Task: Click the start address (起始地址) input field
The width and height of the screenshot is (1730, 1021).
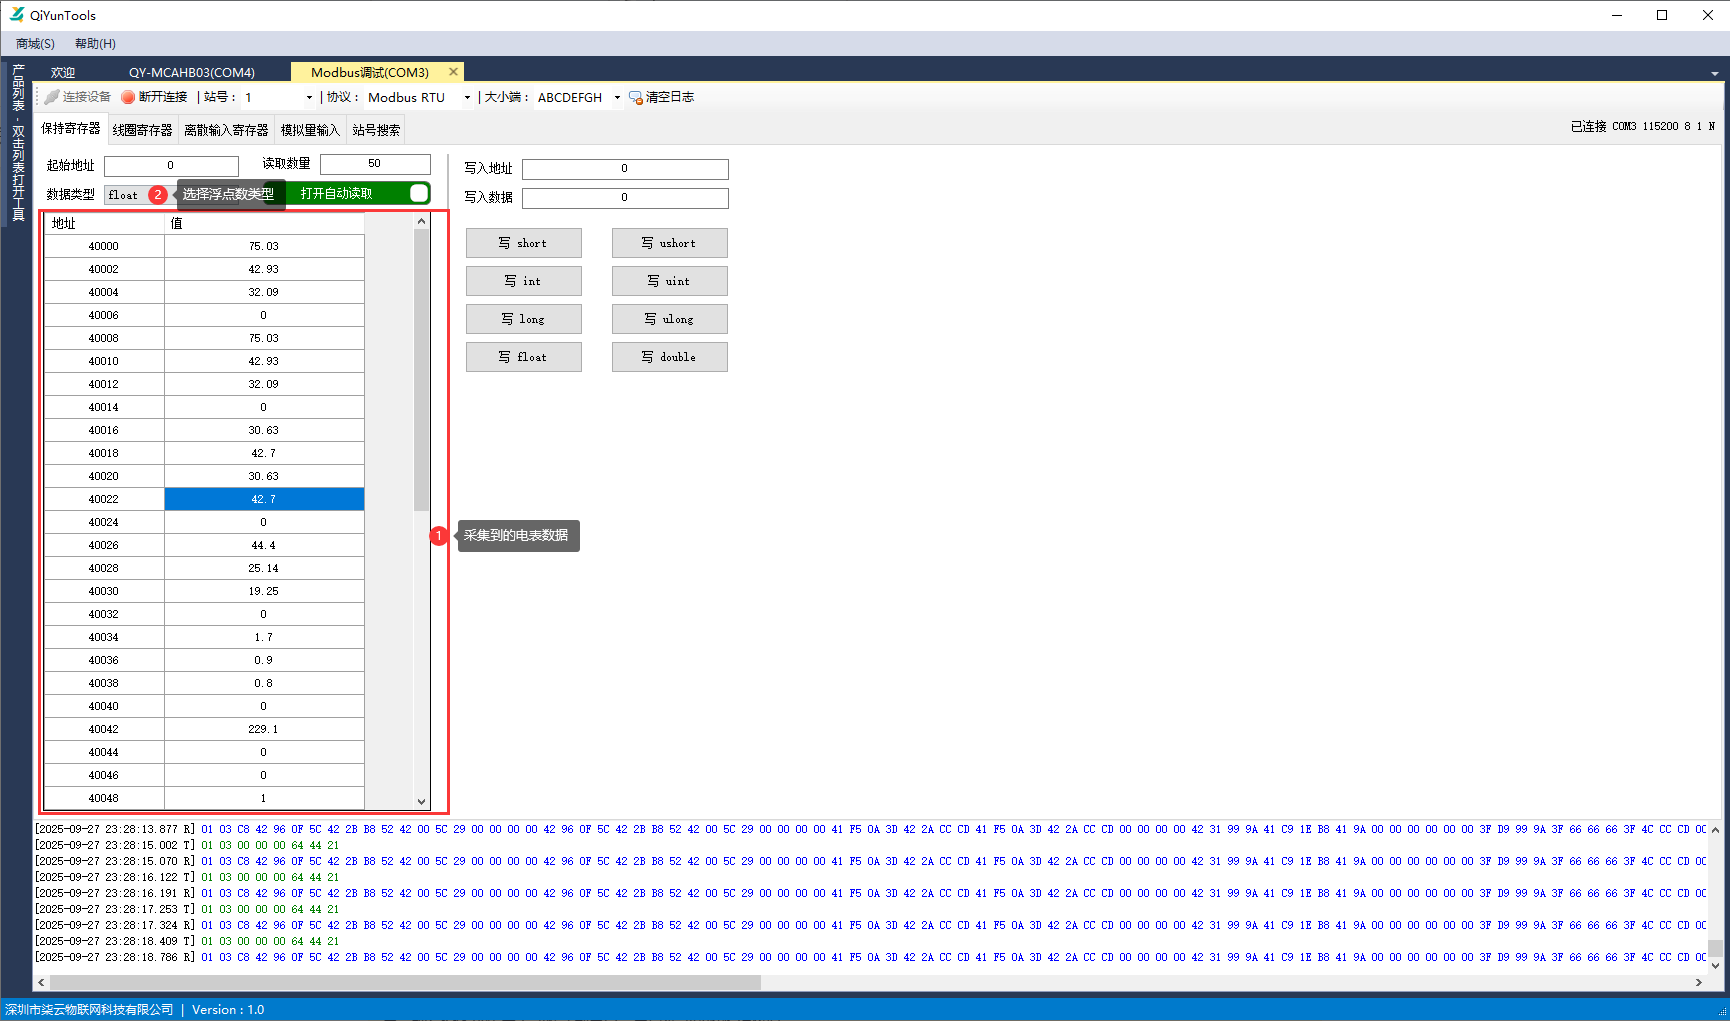Action: pos(171,166)
